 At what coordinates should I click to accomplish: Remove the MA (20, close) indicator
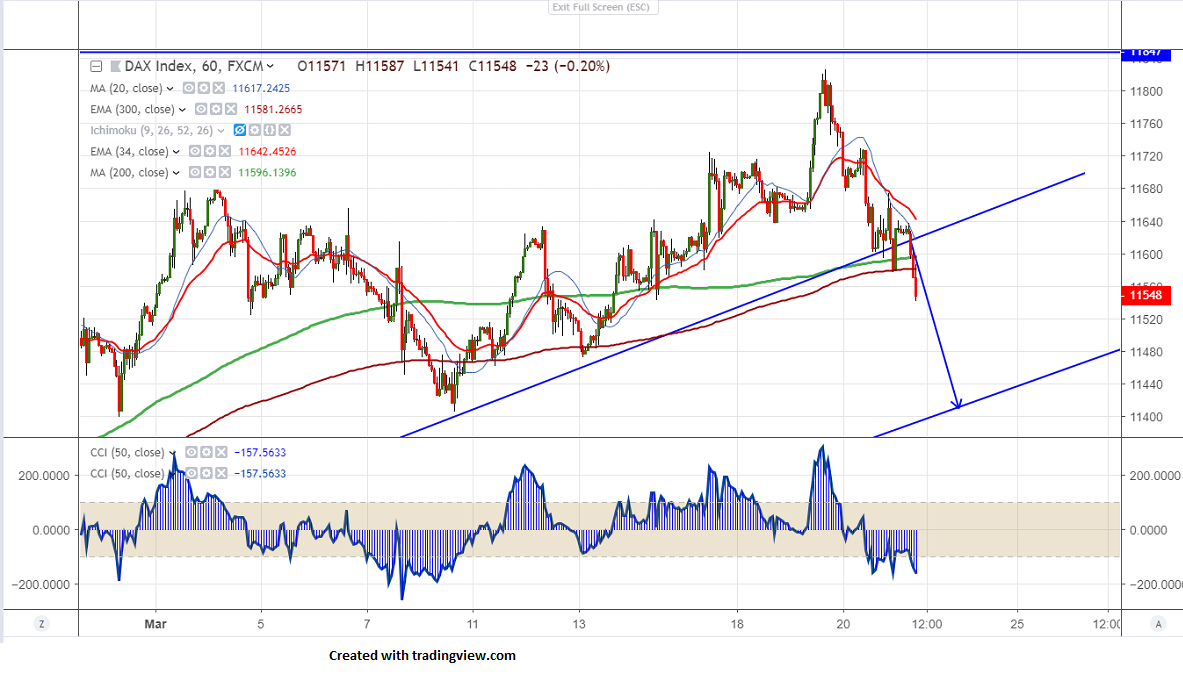[218, 88]
